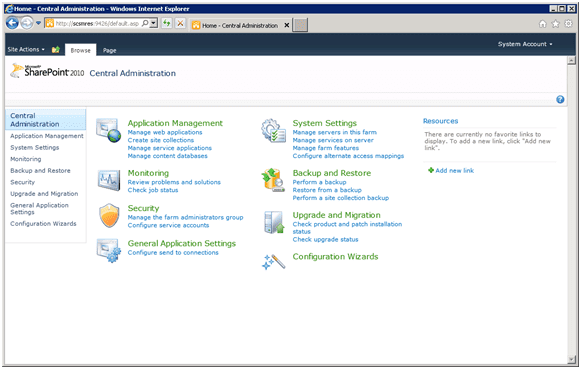This screenshot has width=581, height=369.
Task: Click the browser Tools gear icon
Action: tap(568, 24)
